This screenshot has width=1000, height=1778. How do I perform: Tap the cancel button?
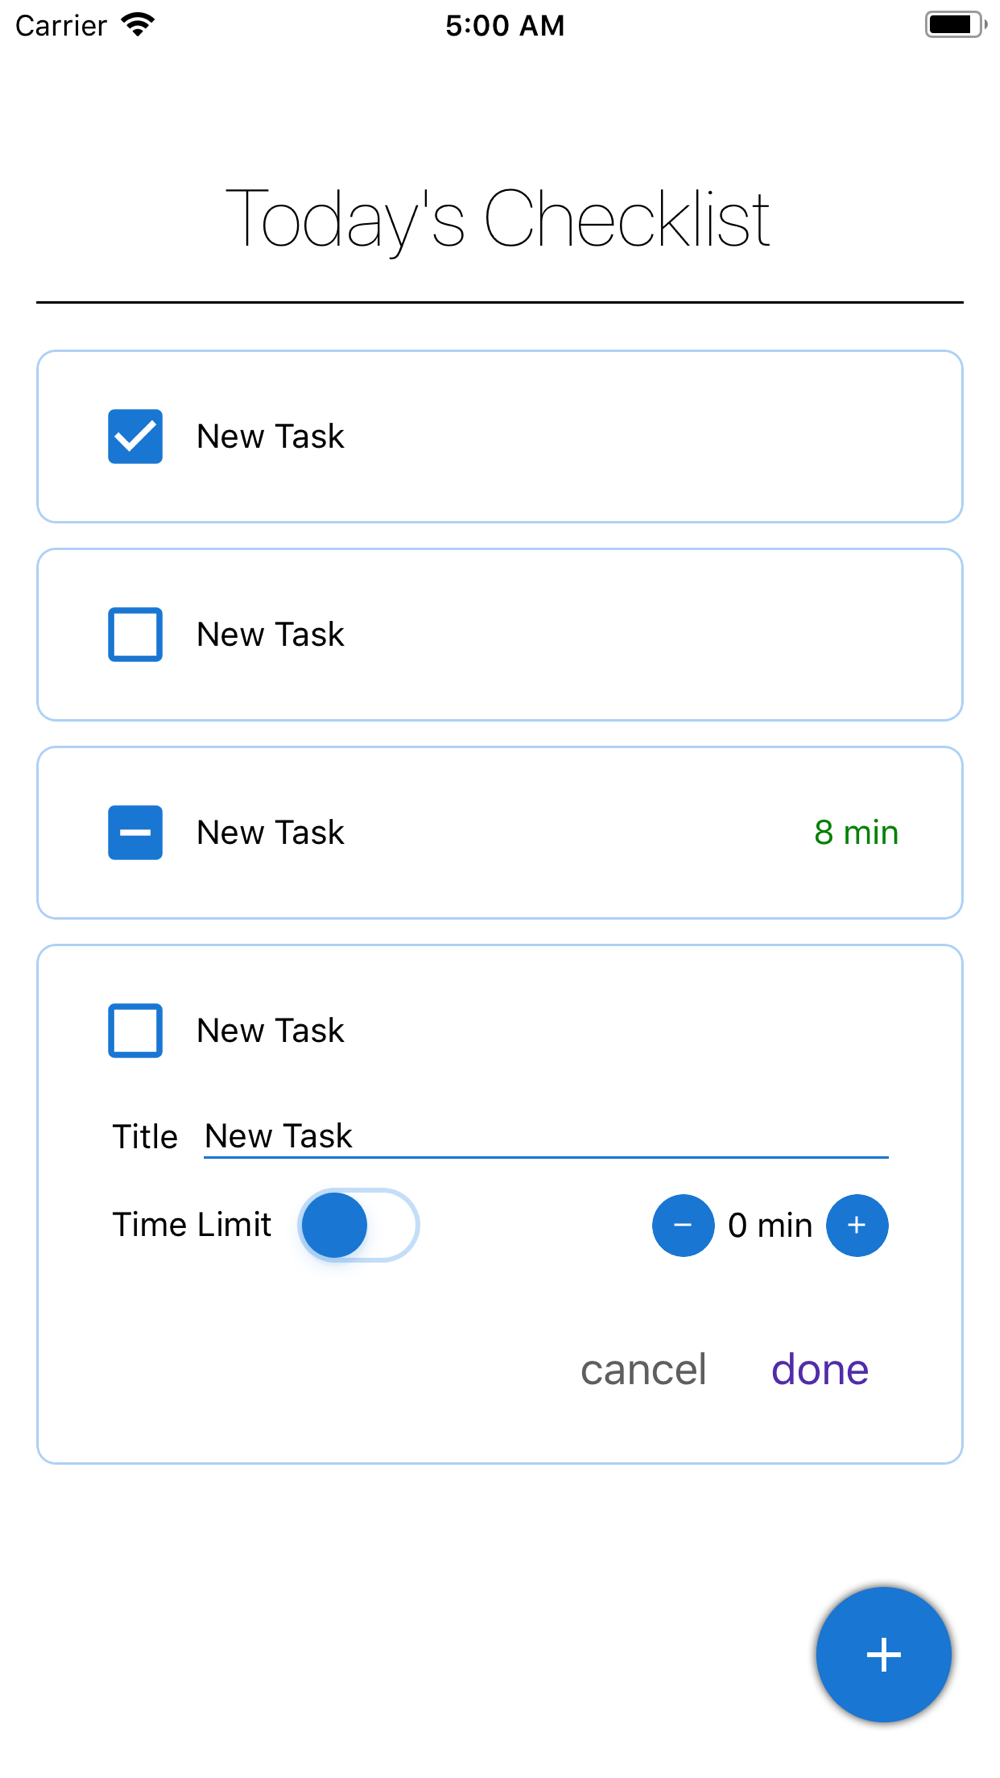(x=643, y=1369)
